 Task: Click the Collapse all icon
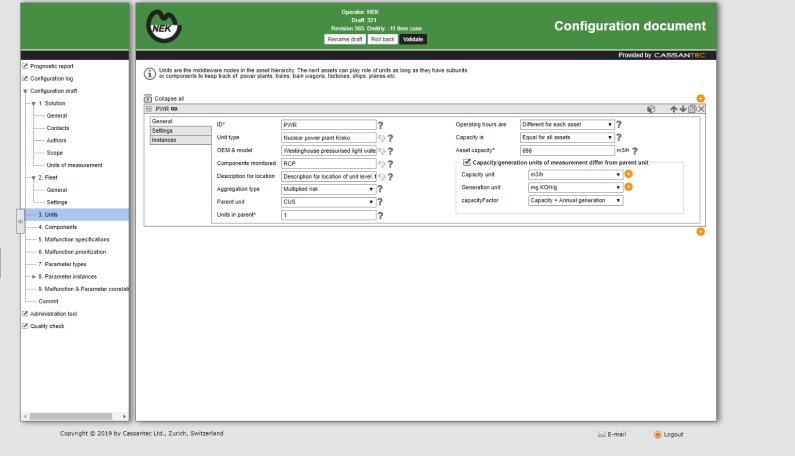coord(148,98)
